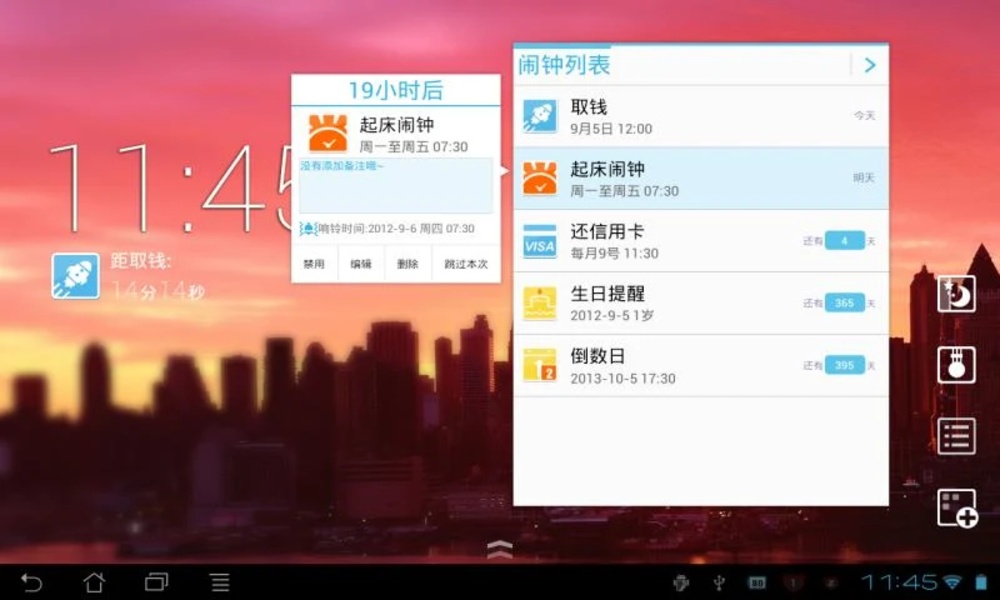Tap 编辑 to edit the alarm

point(361,263)
